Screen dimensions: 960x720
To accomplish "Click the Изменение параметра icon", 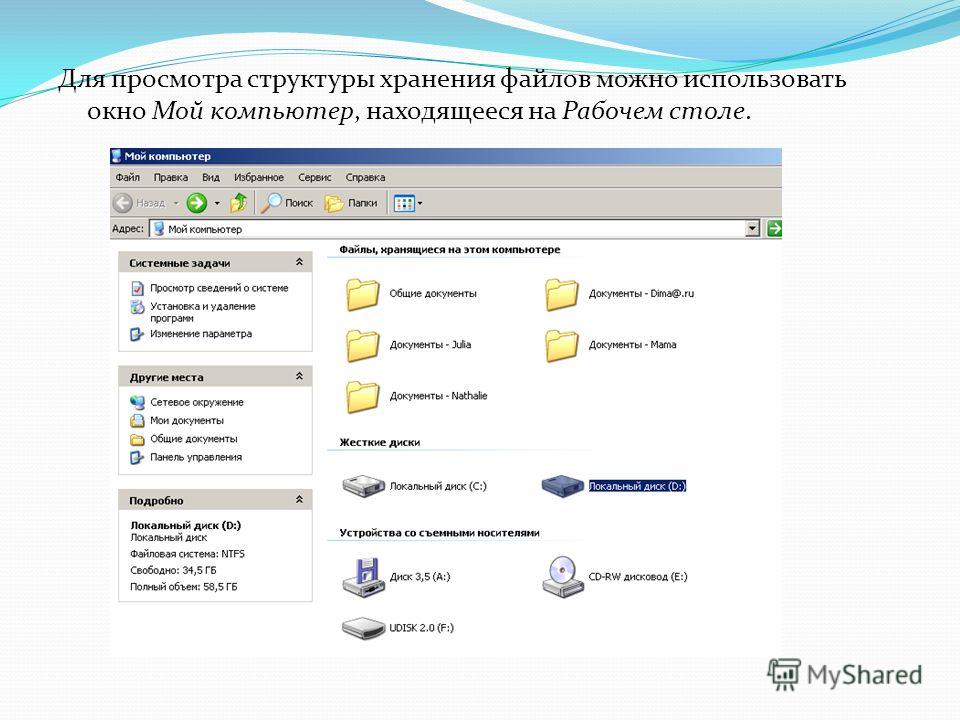I will [x=137, y=334].
